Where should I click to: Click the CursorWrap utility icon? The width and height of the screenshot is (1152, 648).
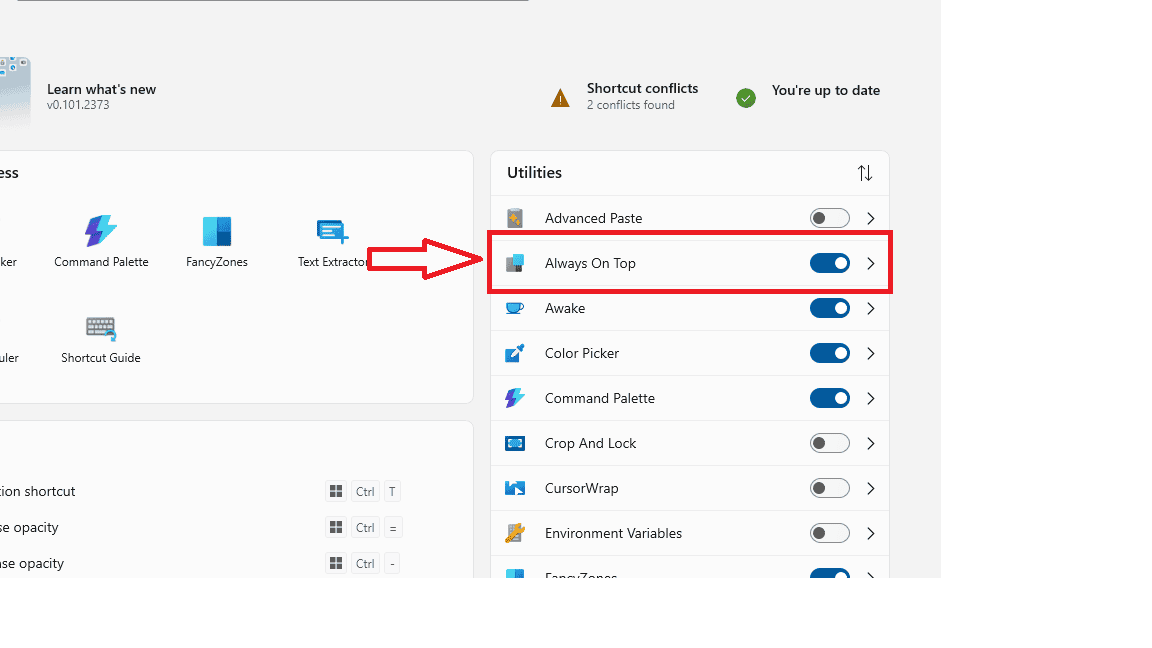point(515,488)
